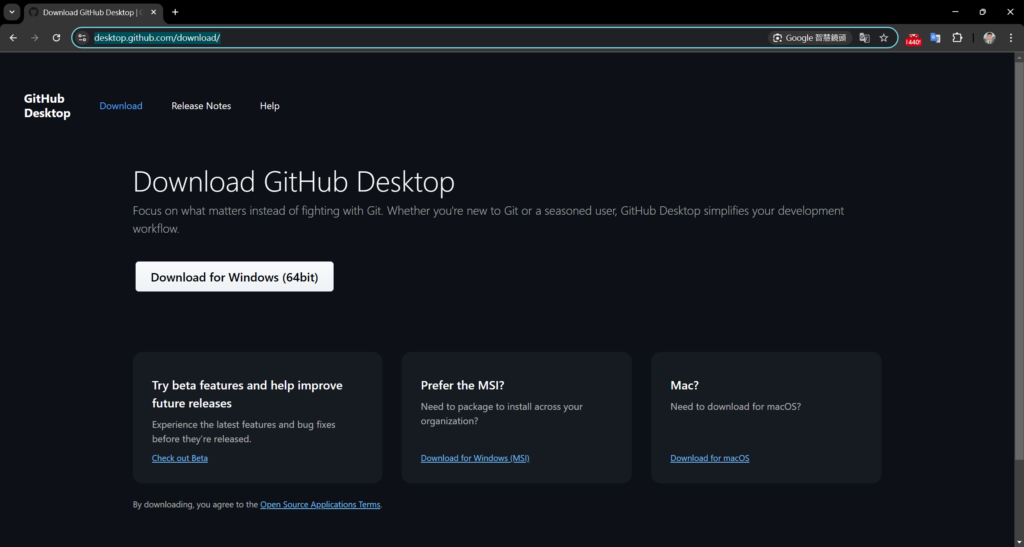Open the Release Notes nav link
Viewport: 1024px width, 547px height.
pyautogui.click(x=201, y=106)
